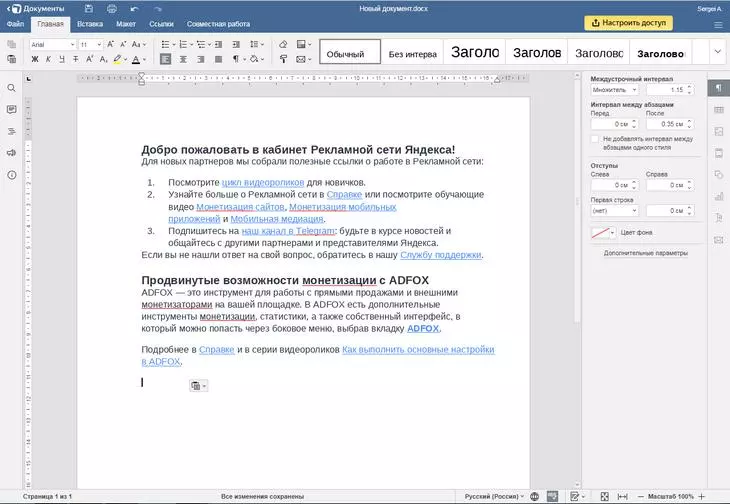The height and width of the screenshot is (504, 730).
Task: Click the increase indent icon
Action: coord(236,44)
